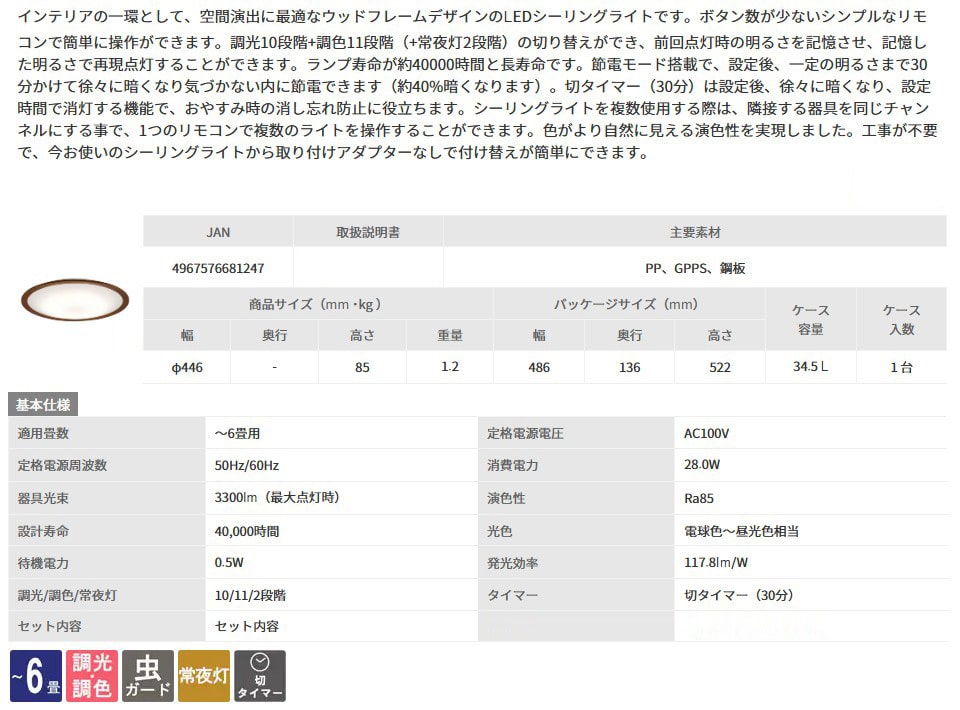Click the 34.5 L case capacity value
Image resolution: width=960 pixels, height=710 pixels.
tap(810, 367)
